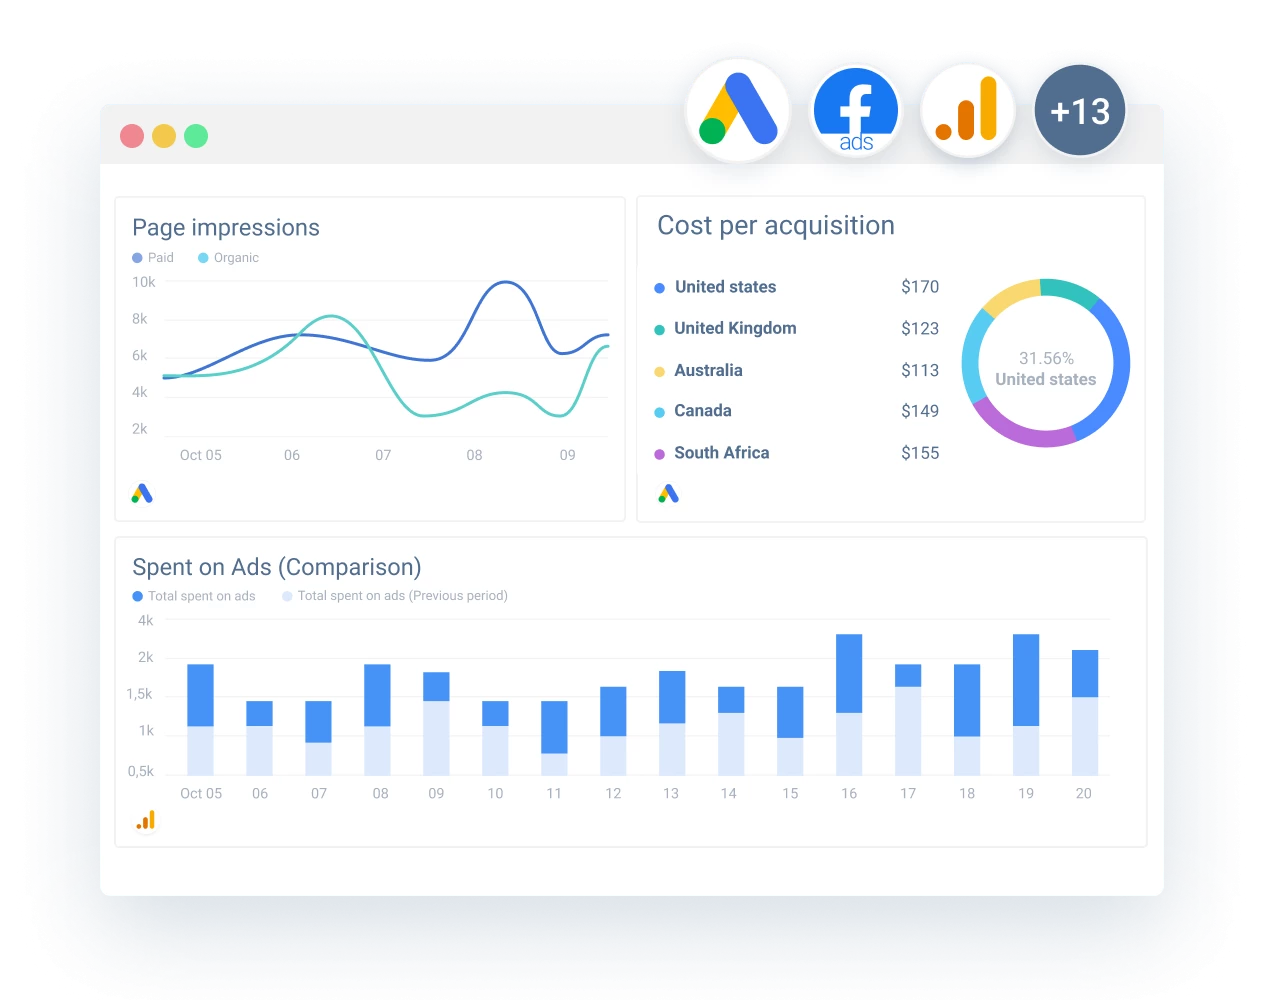Click the Google Ads icon at the top
1264x1000 pixels.
(737, 108)
